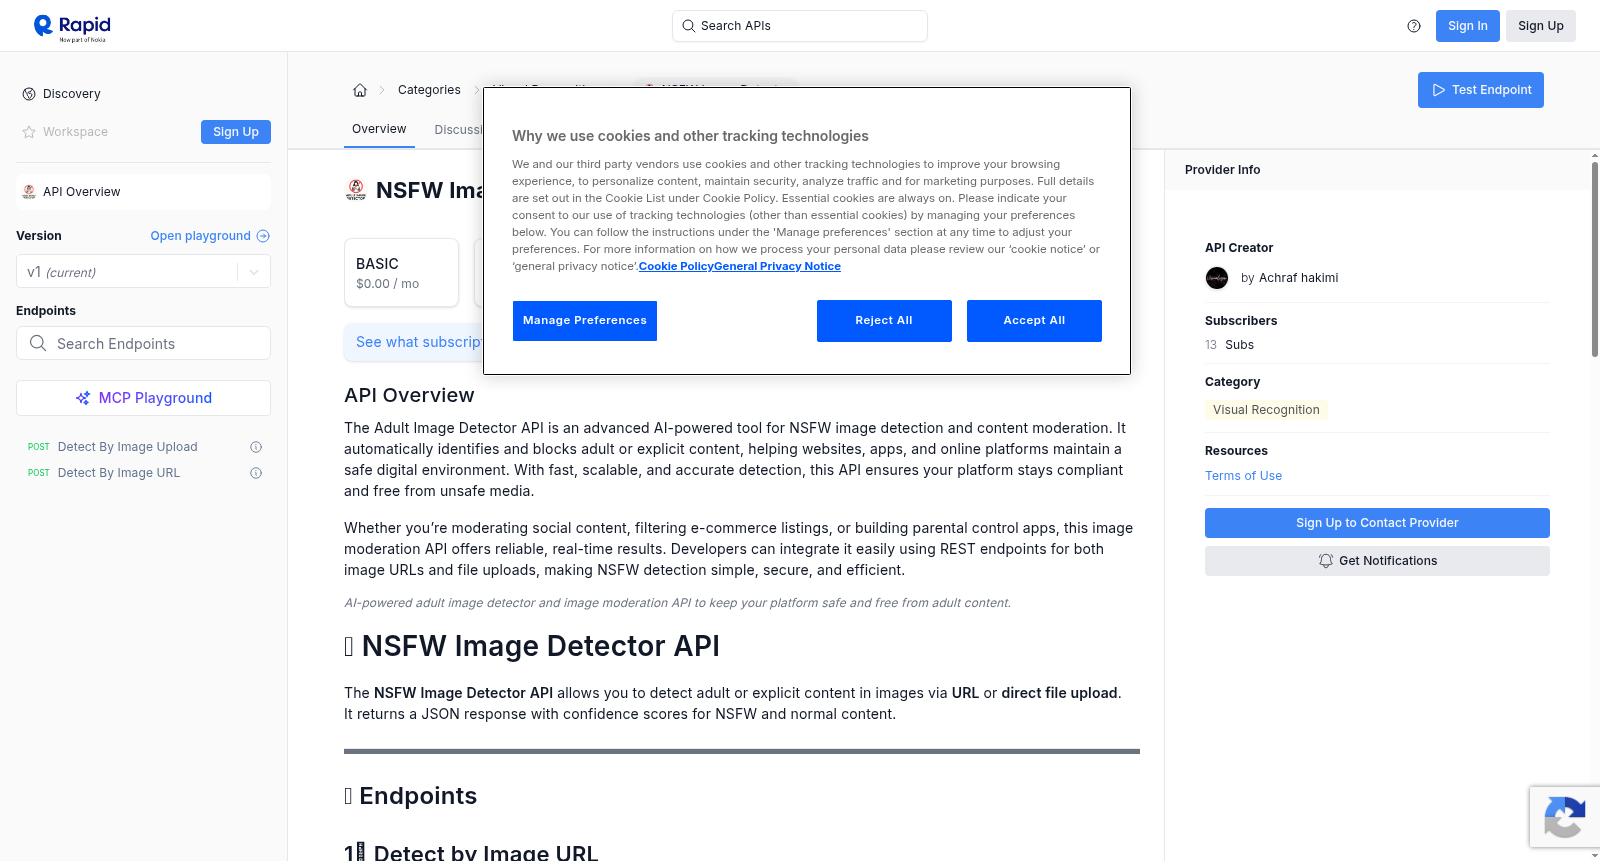Click the search magnifier in Search Endpoints

[x=38, y=343]
